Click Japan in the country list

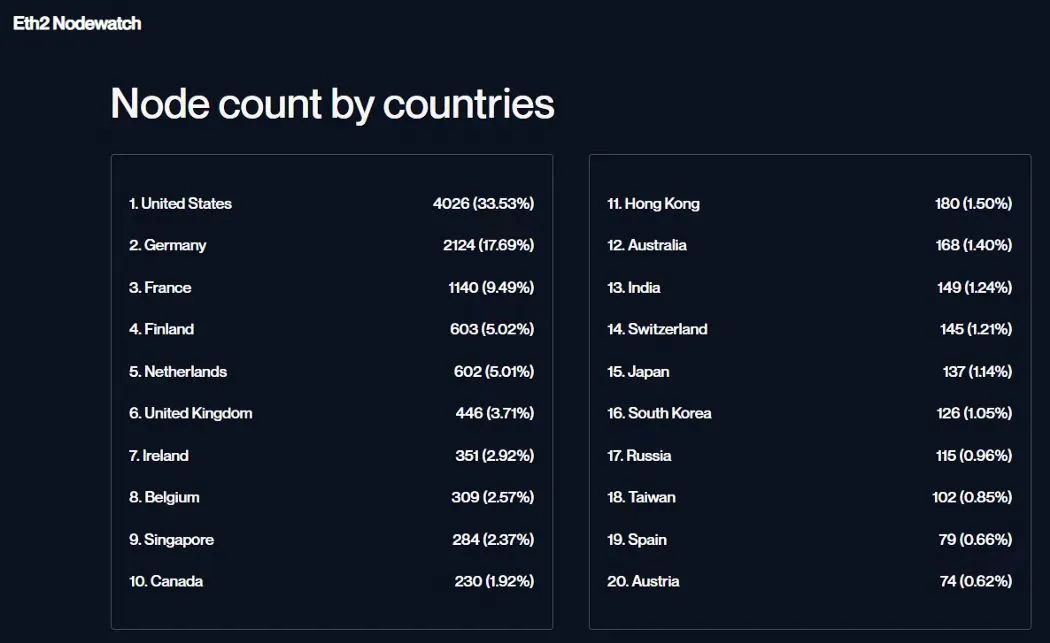coord(638,372)
